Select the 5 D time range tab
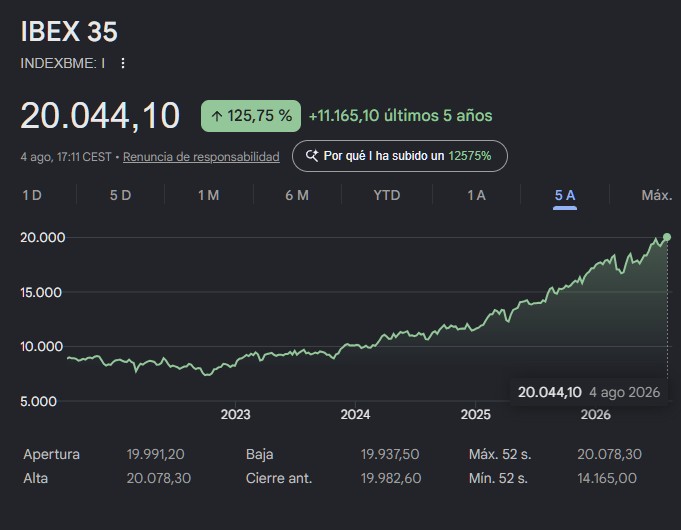 pyautogui.click(x=120, y=195)
